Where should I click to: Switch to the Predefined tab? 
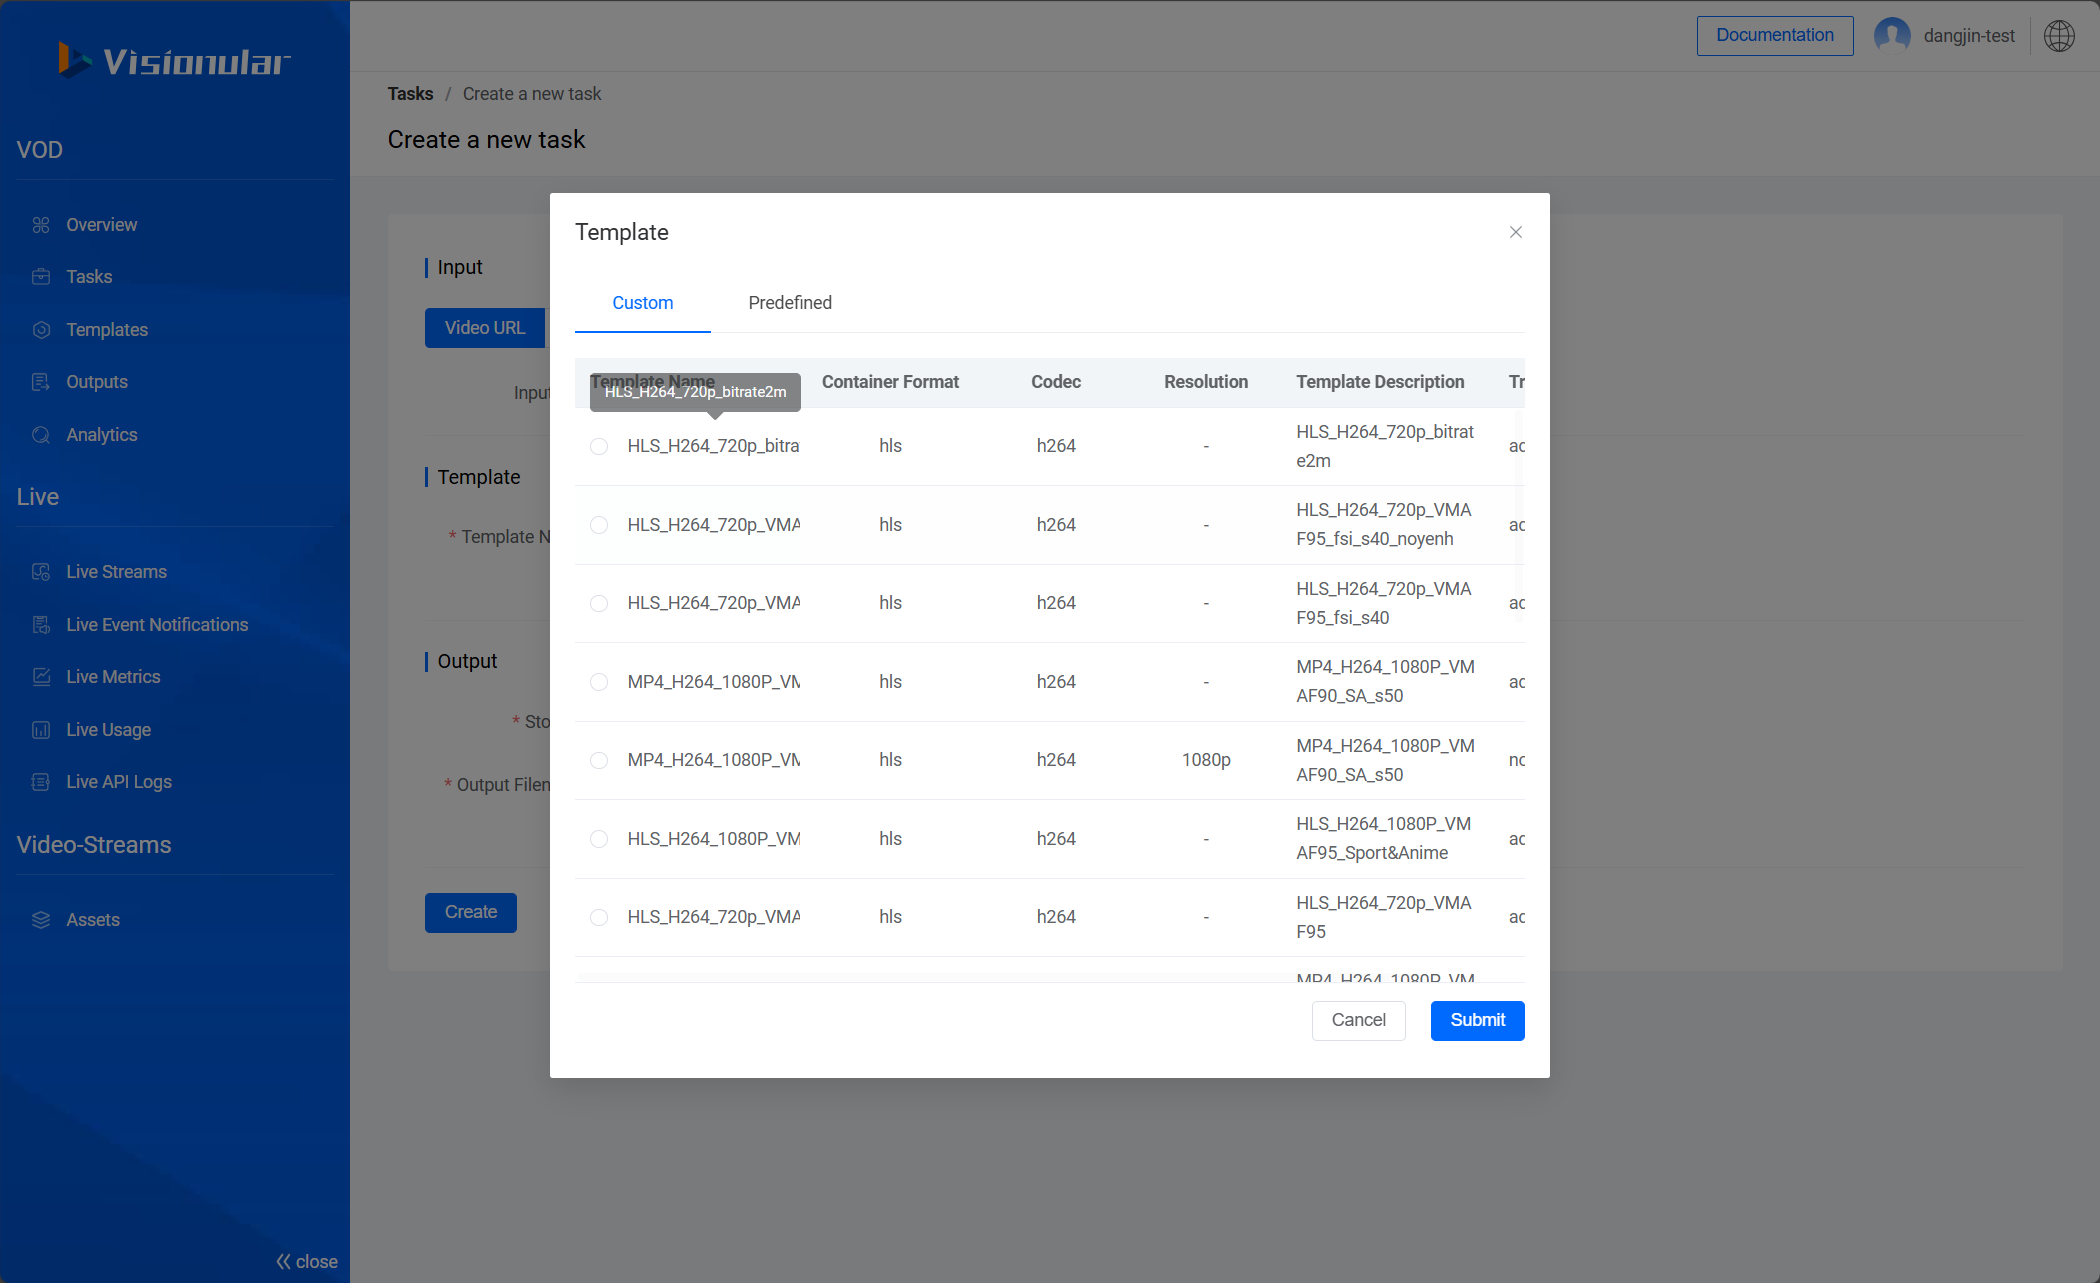(x=790, y=303)
